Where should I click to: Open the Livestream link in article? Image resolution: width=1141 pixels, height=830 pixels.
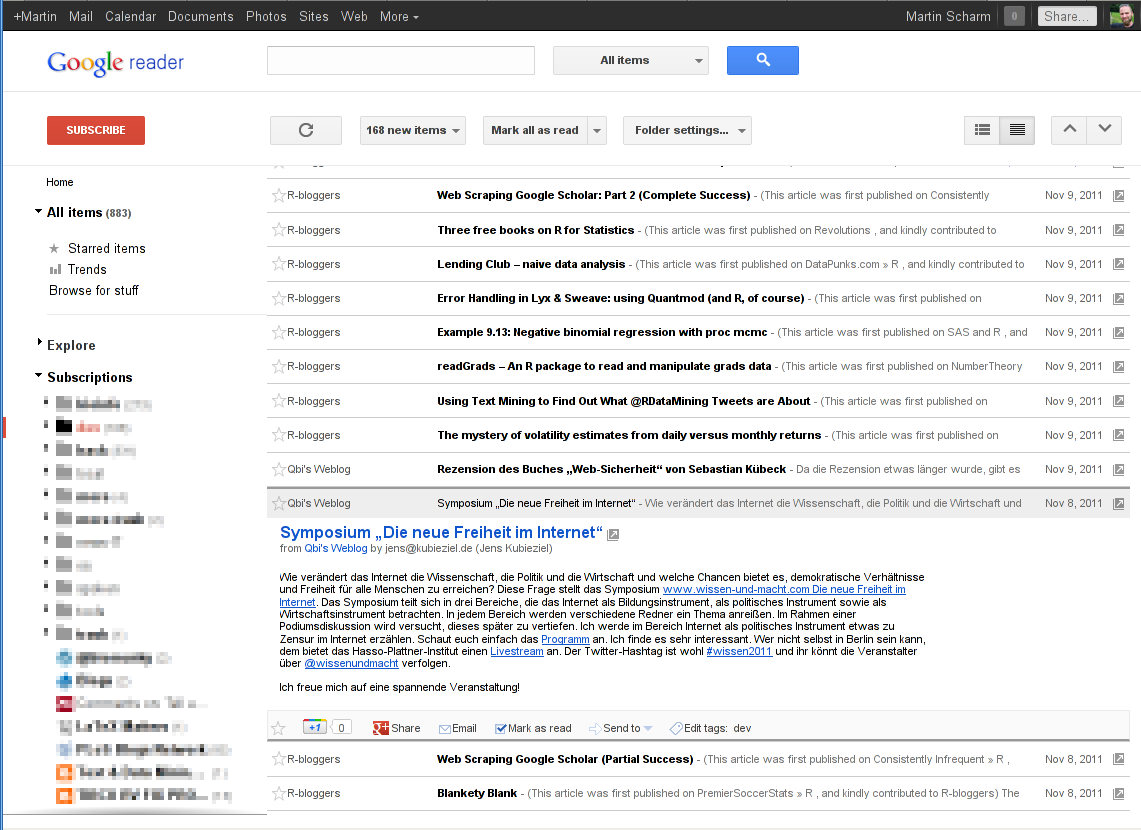pyautogui.click(x=517, y=651)
